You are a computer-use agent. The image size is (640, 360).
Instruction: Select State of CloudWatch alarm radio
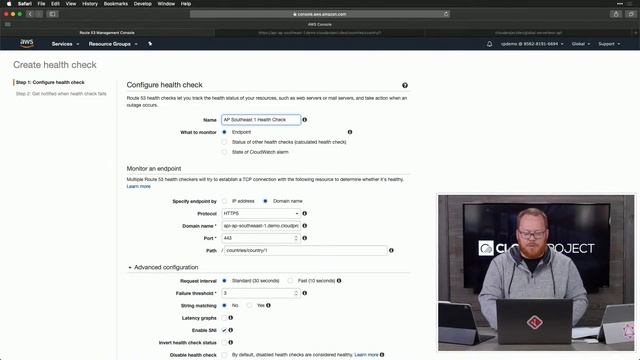click(224, 152)
